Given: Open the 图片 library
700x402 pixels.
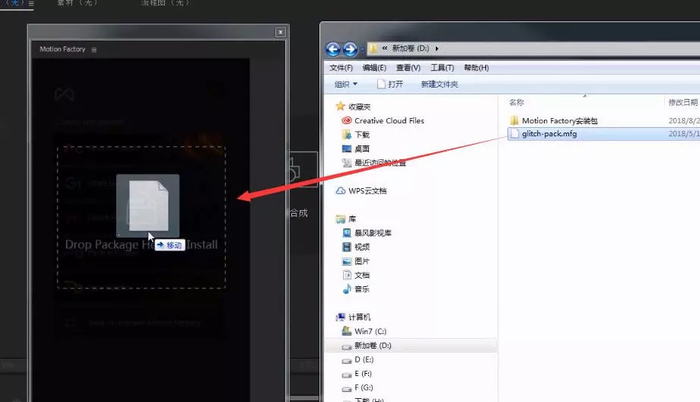Looking at the screenshot, I should pos(356,261).
